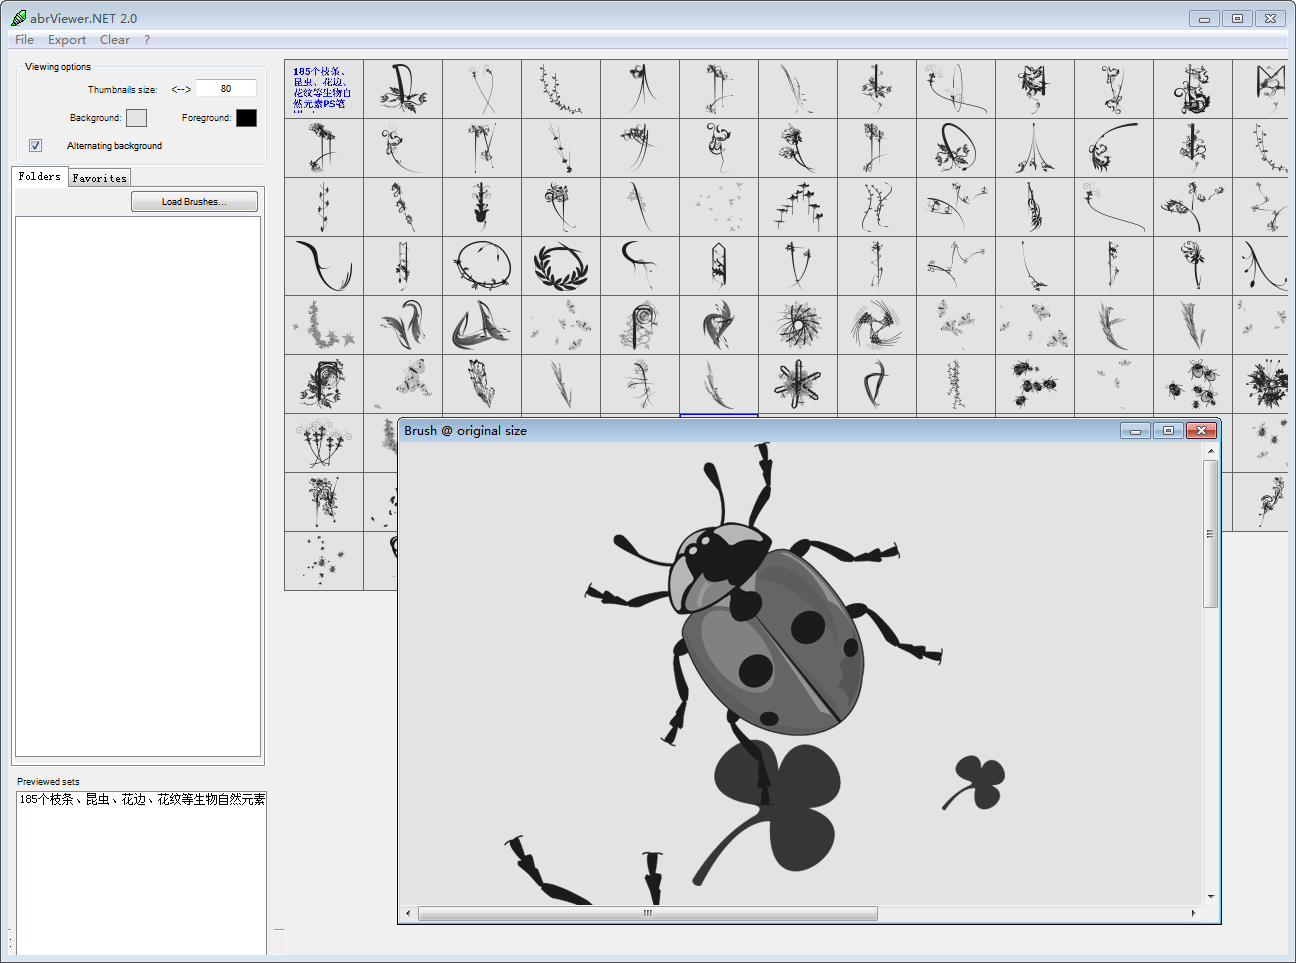Click the abrViewer.NET app icon in title bar
This screenshot has width=1296, height=963.
click(18, 18)
